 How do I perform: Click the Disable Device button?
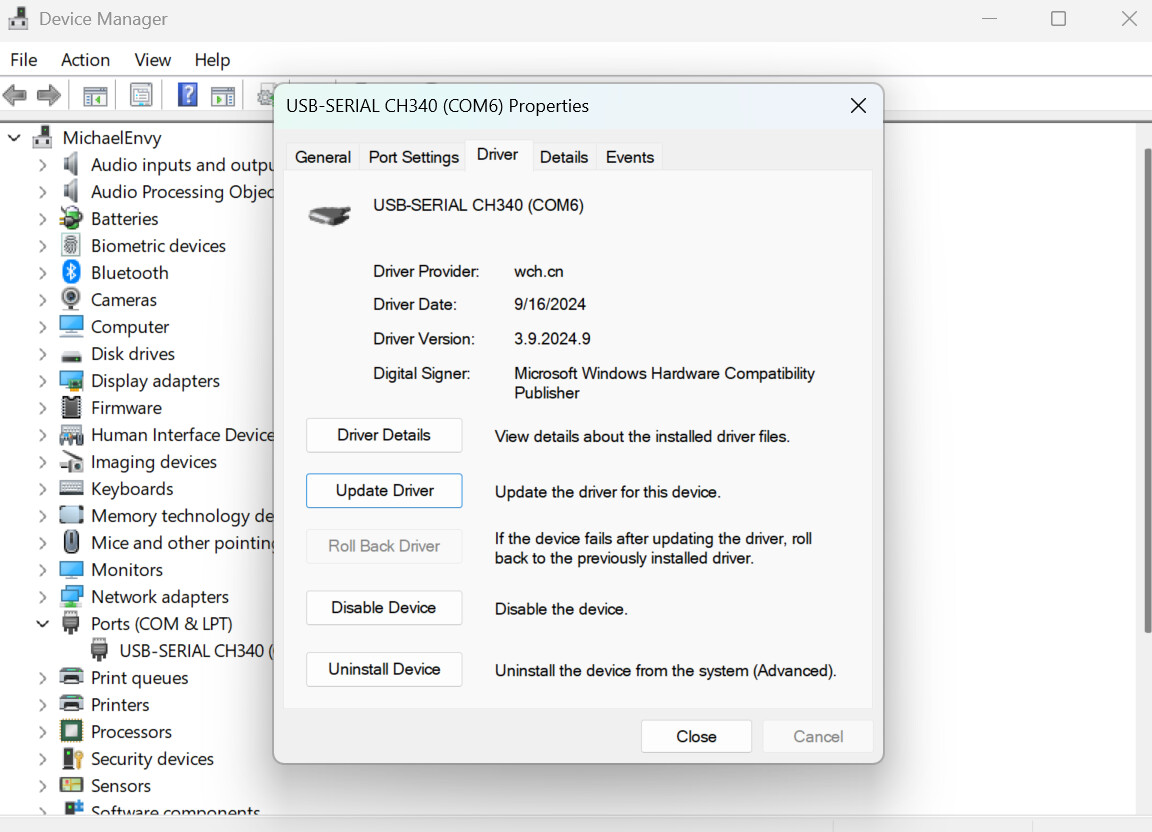click(384, 607)
